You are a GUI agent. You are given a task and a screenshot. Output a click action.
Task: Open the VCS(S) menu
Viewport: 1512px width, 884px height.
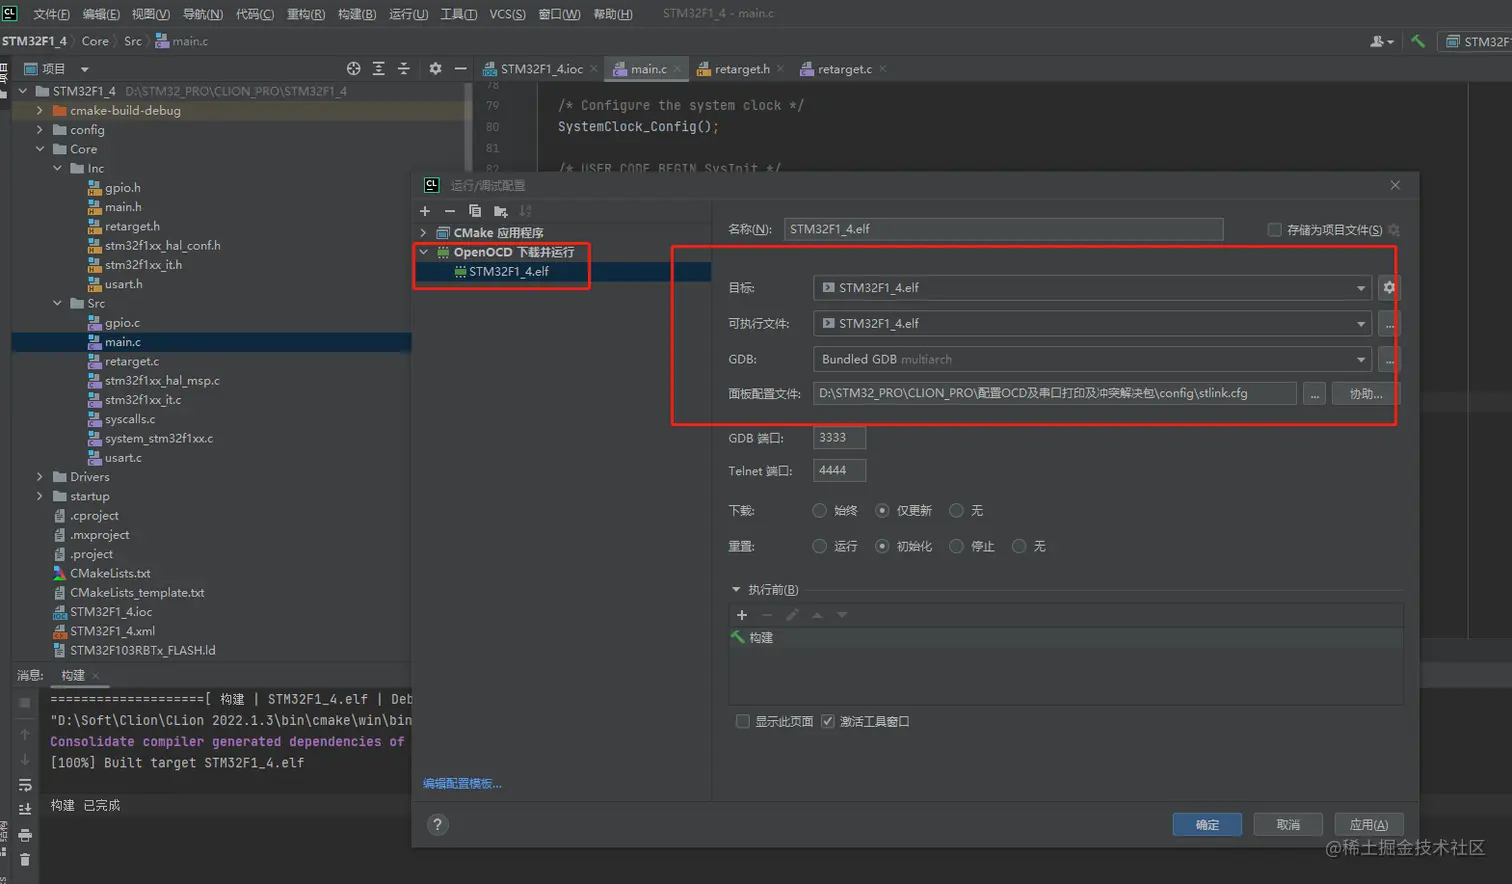(507, 14)
